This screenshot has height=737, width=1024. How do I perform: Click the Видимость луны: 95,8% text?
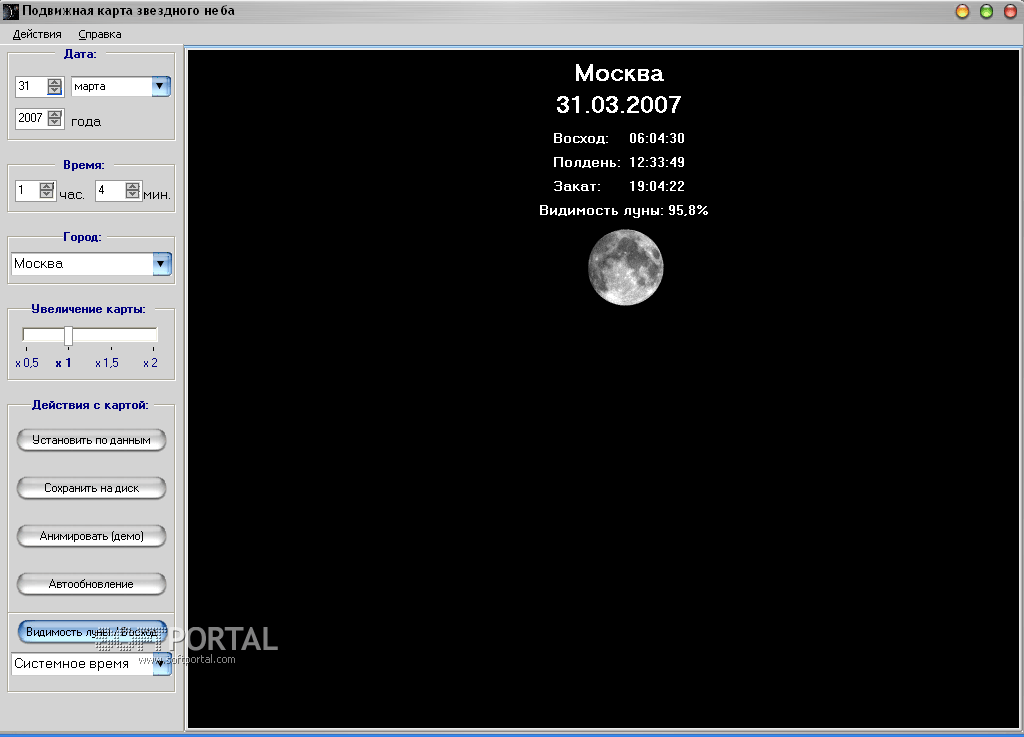[624, 210]
